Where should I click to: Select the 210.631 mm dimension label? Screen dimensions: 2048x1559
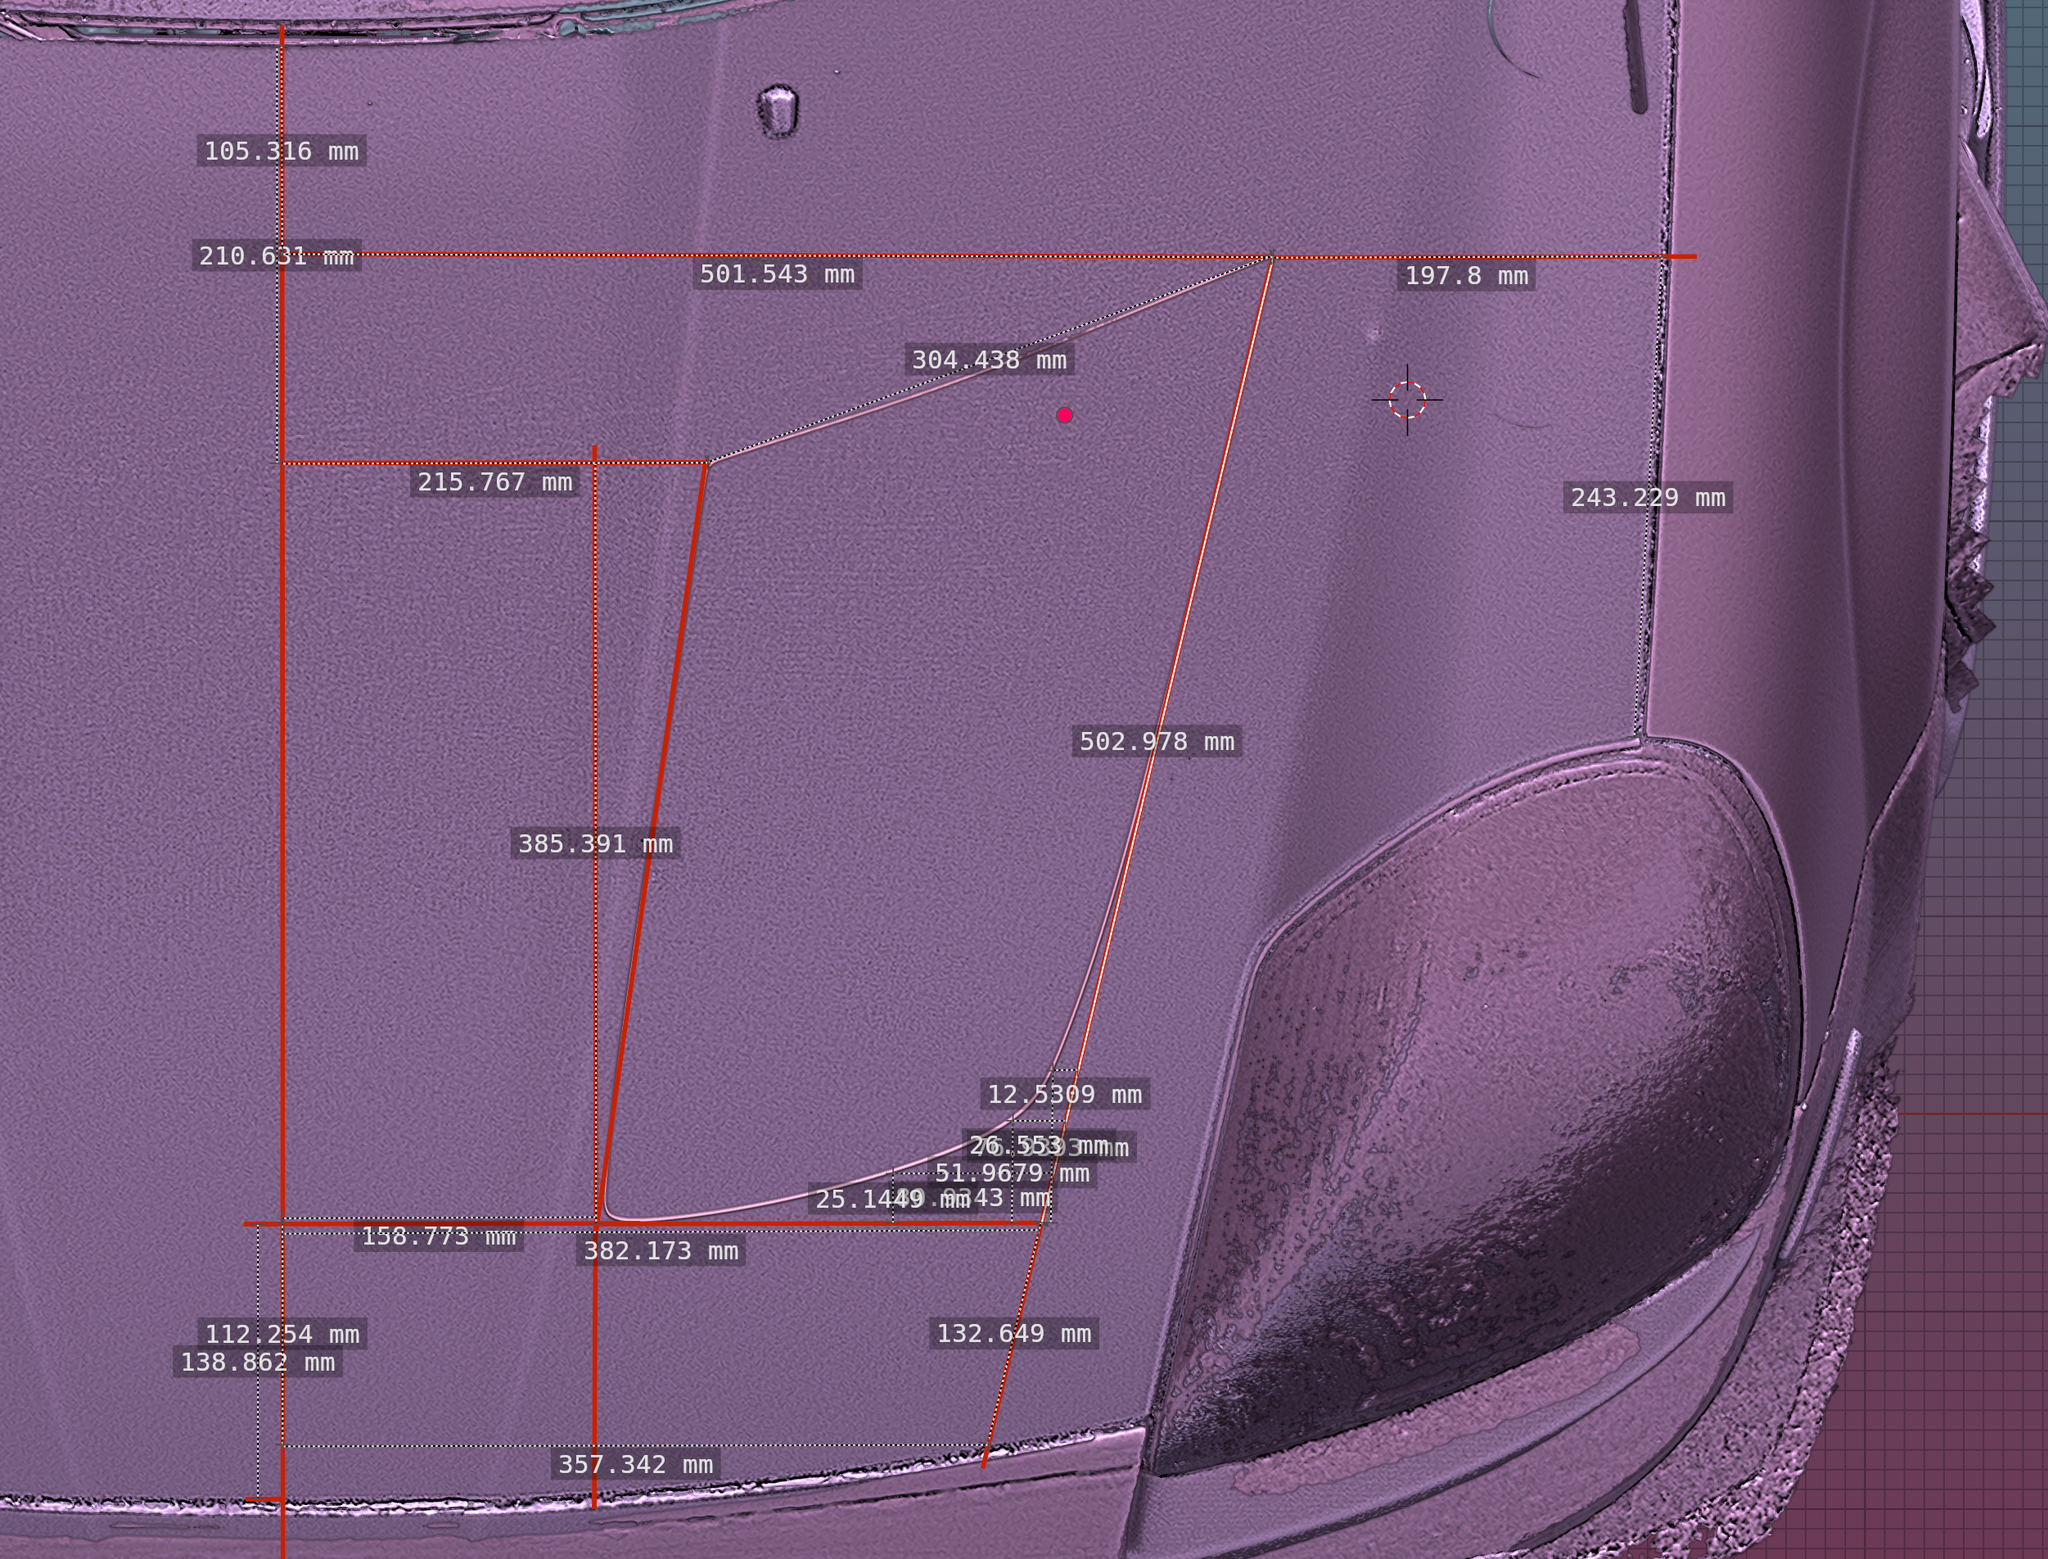coord(276,256)
